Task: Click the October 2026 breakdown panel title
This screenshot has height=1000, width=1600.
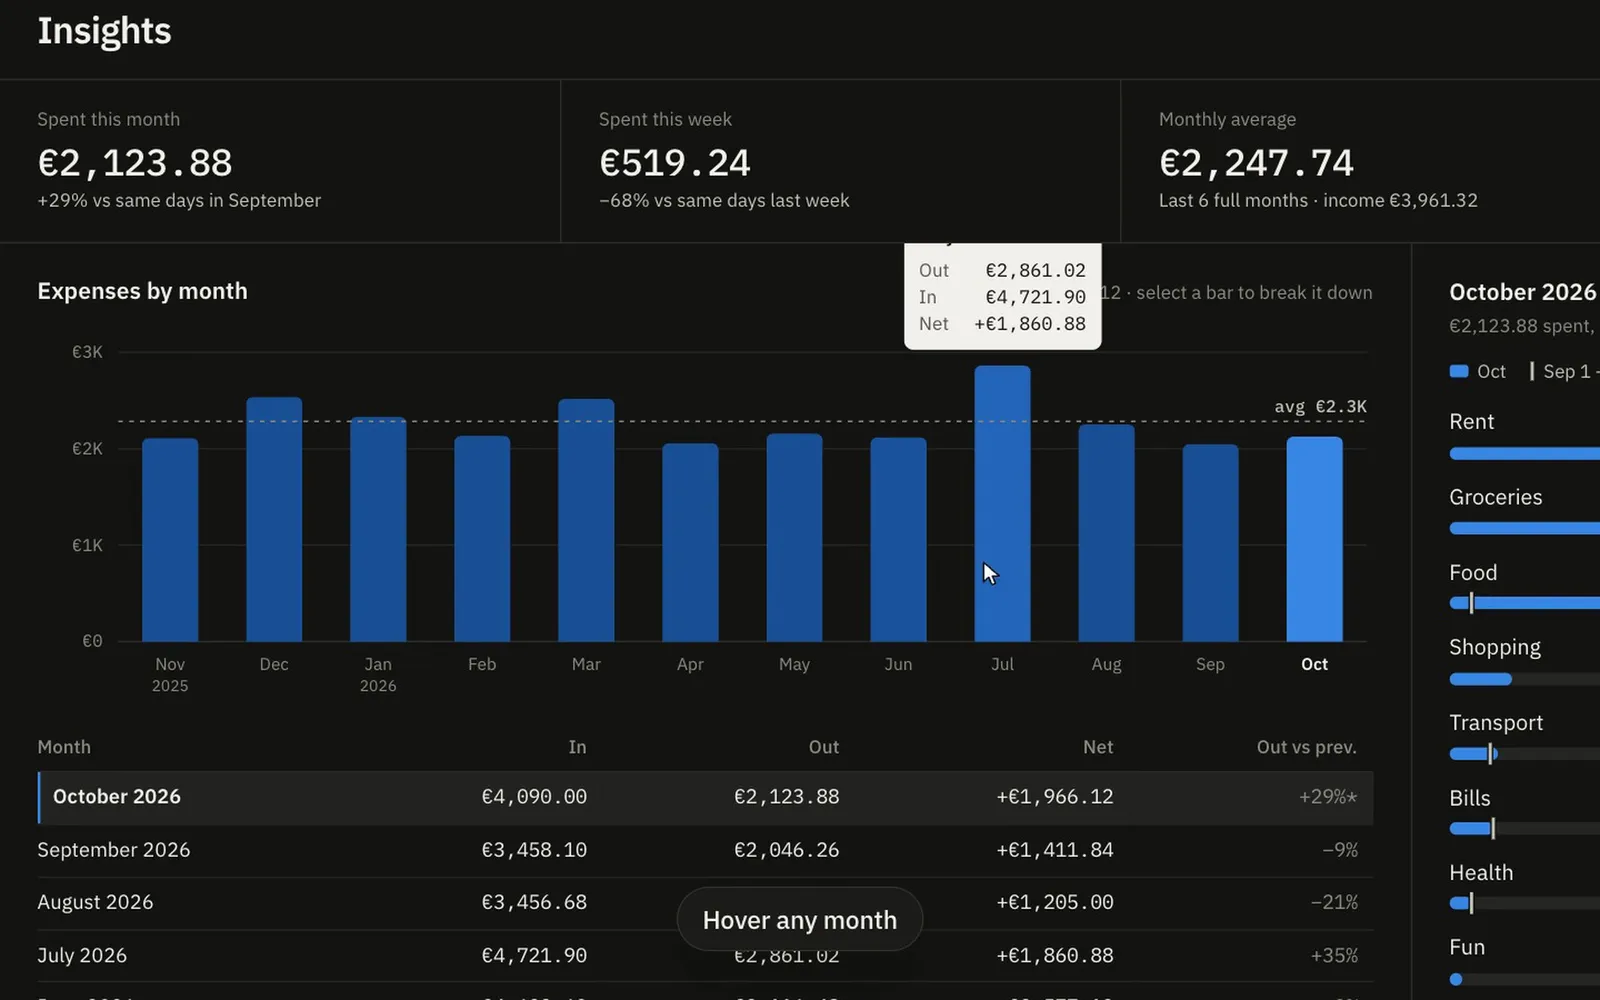Action: pos(1523,292)
